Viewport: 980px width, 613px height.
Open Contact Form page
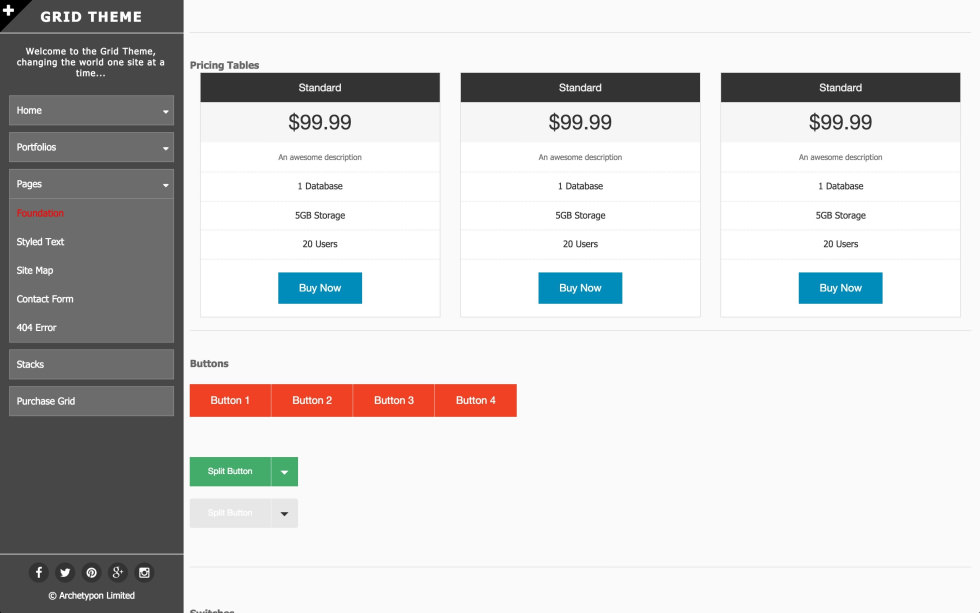tap(45, 299)
